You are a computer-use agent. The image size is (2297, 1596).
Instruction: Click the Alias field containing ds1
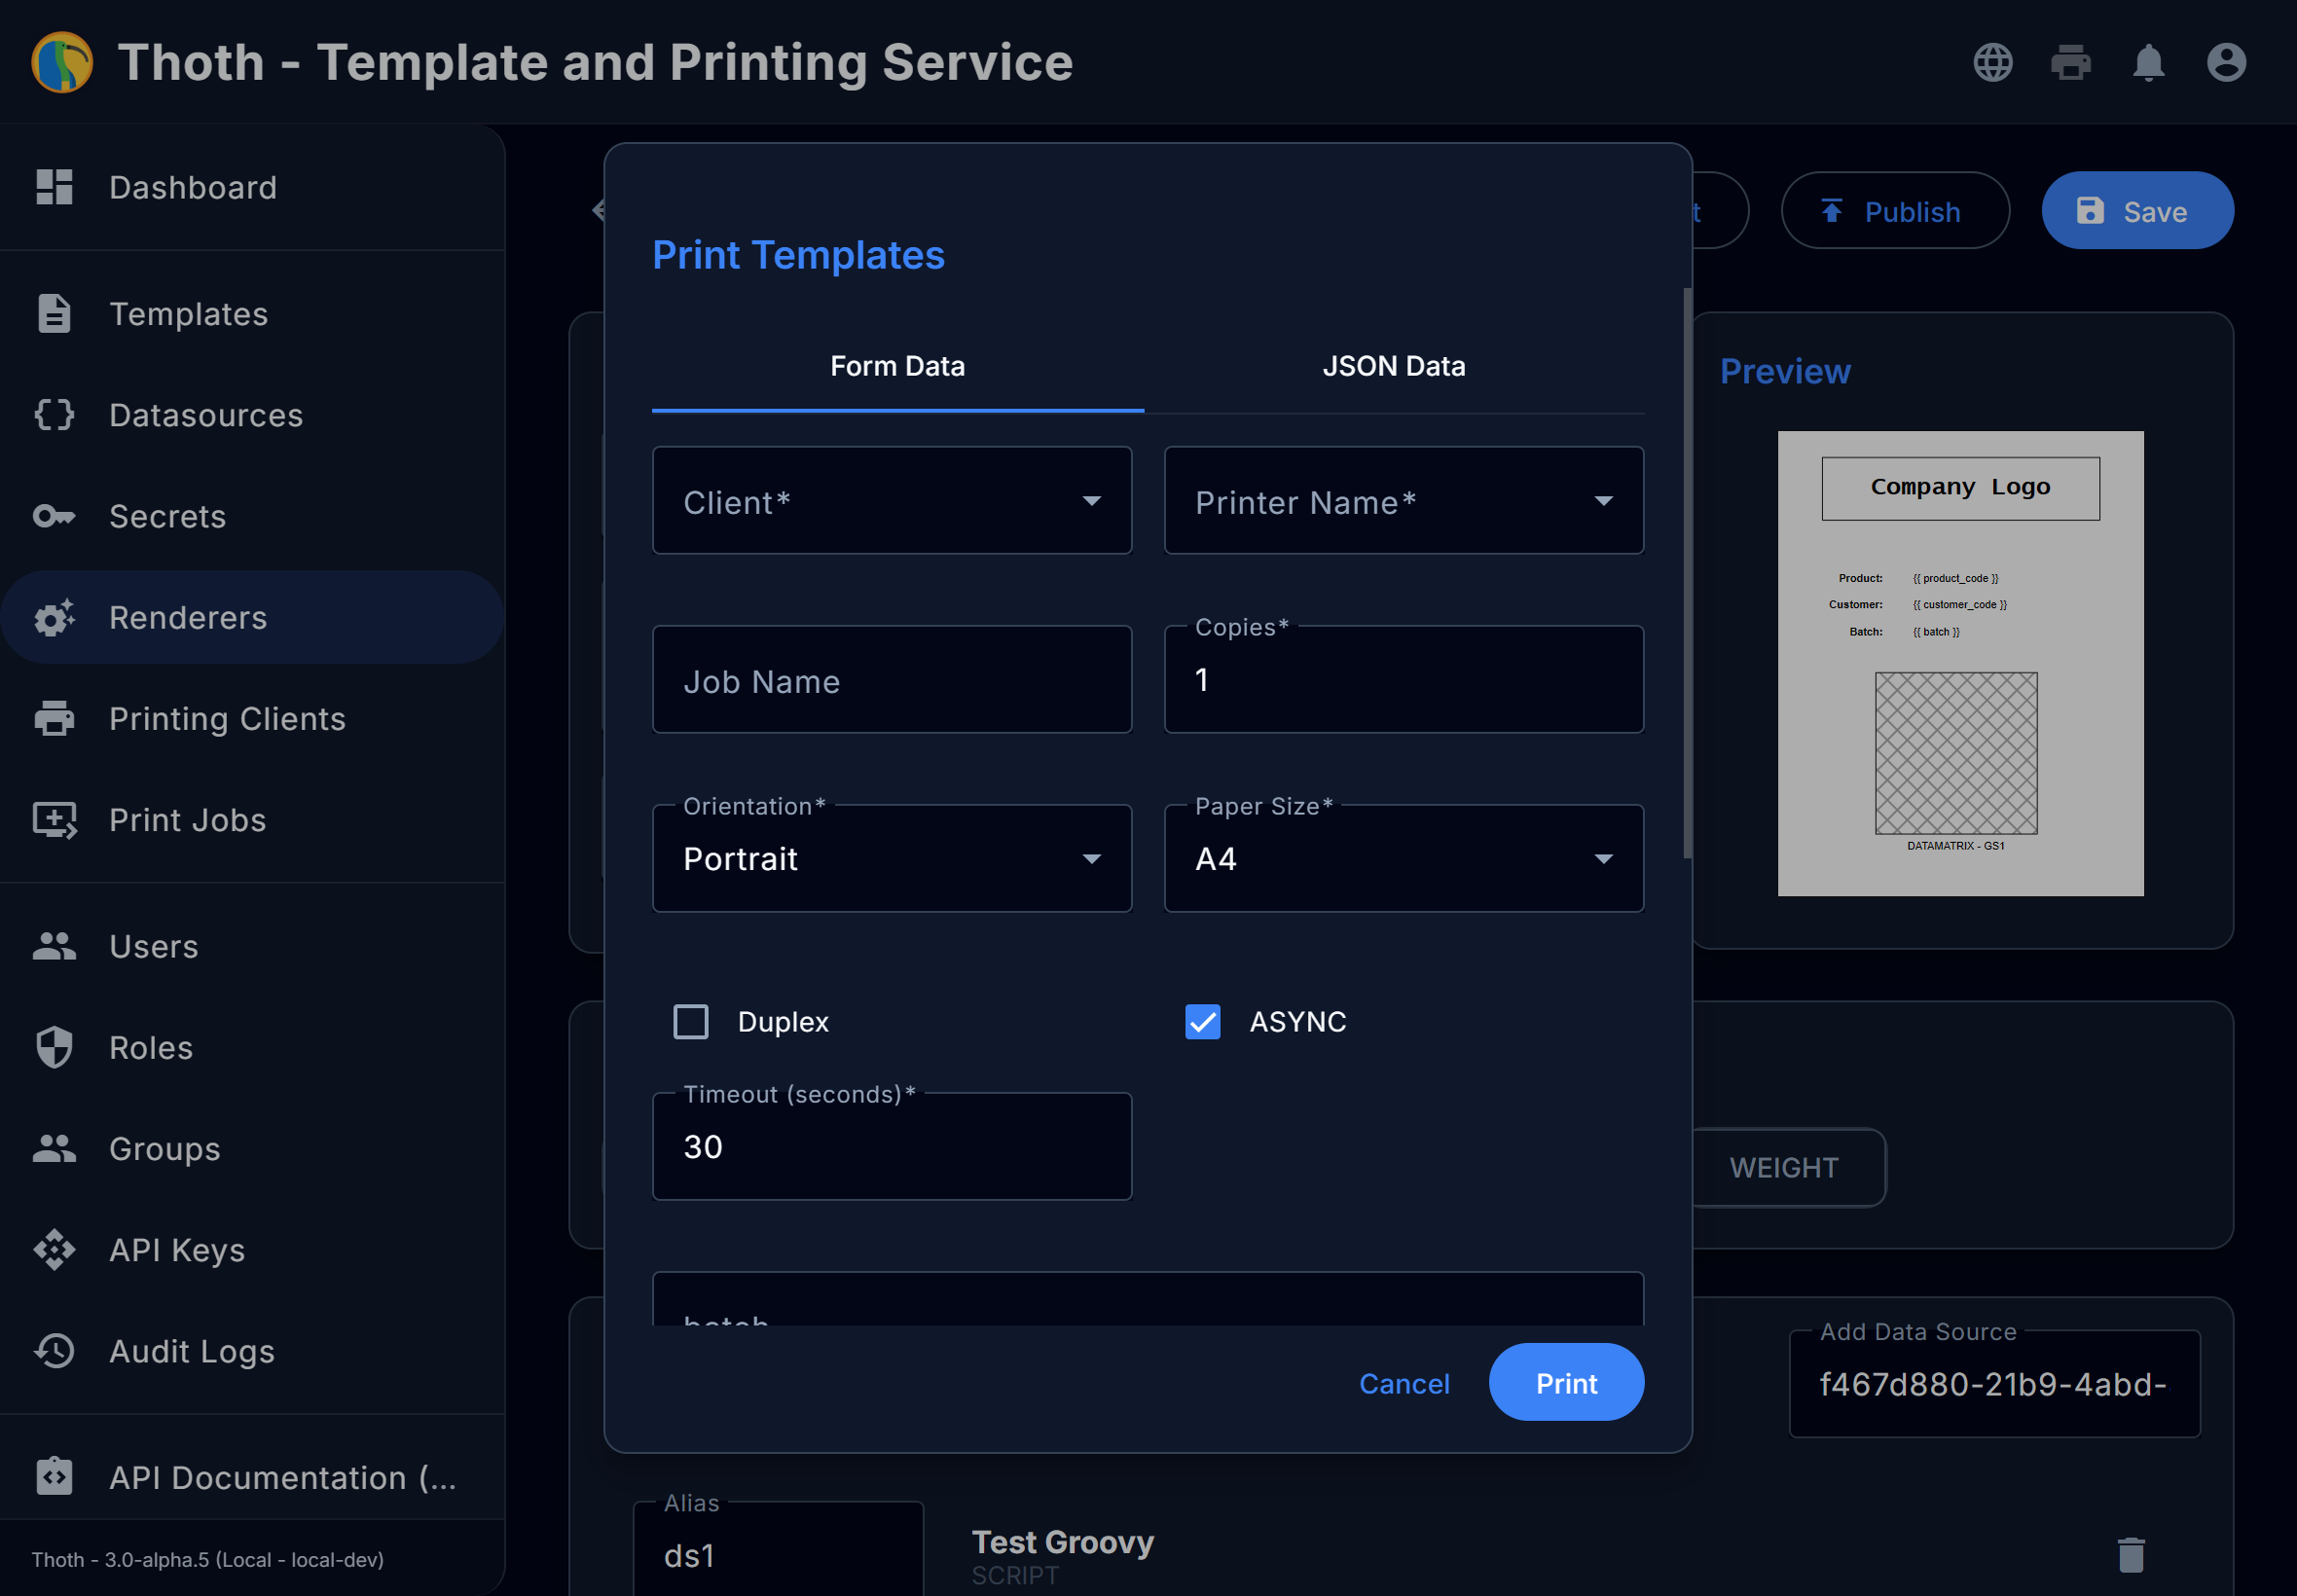[x=778, y=1550]
